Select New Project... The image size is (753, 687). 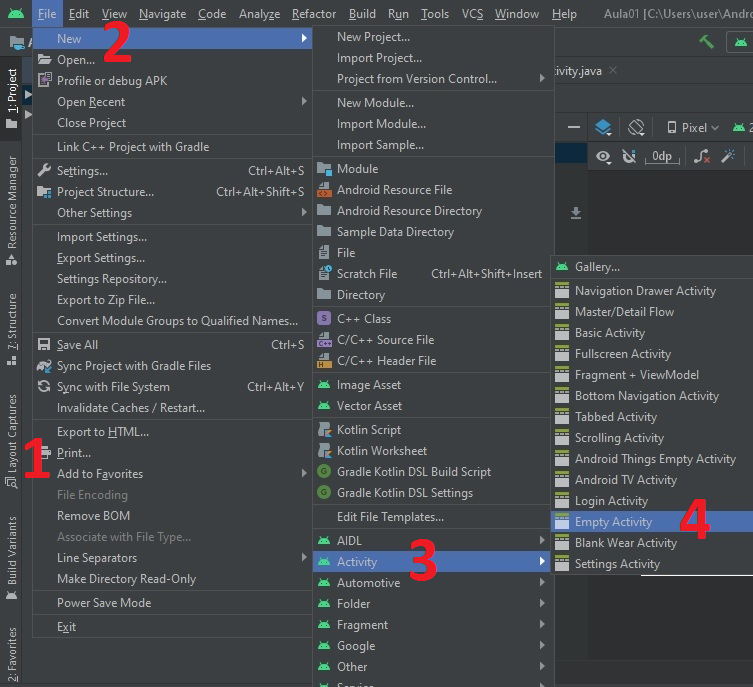click(432, 37)
